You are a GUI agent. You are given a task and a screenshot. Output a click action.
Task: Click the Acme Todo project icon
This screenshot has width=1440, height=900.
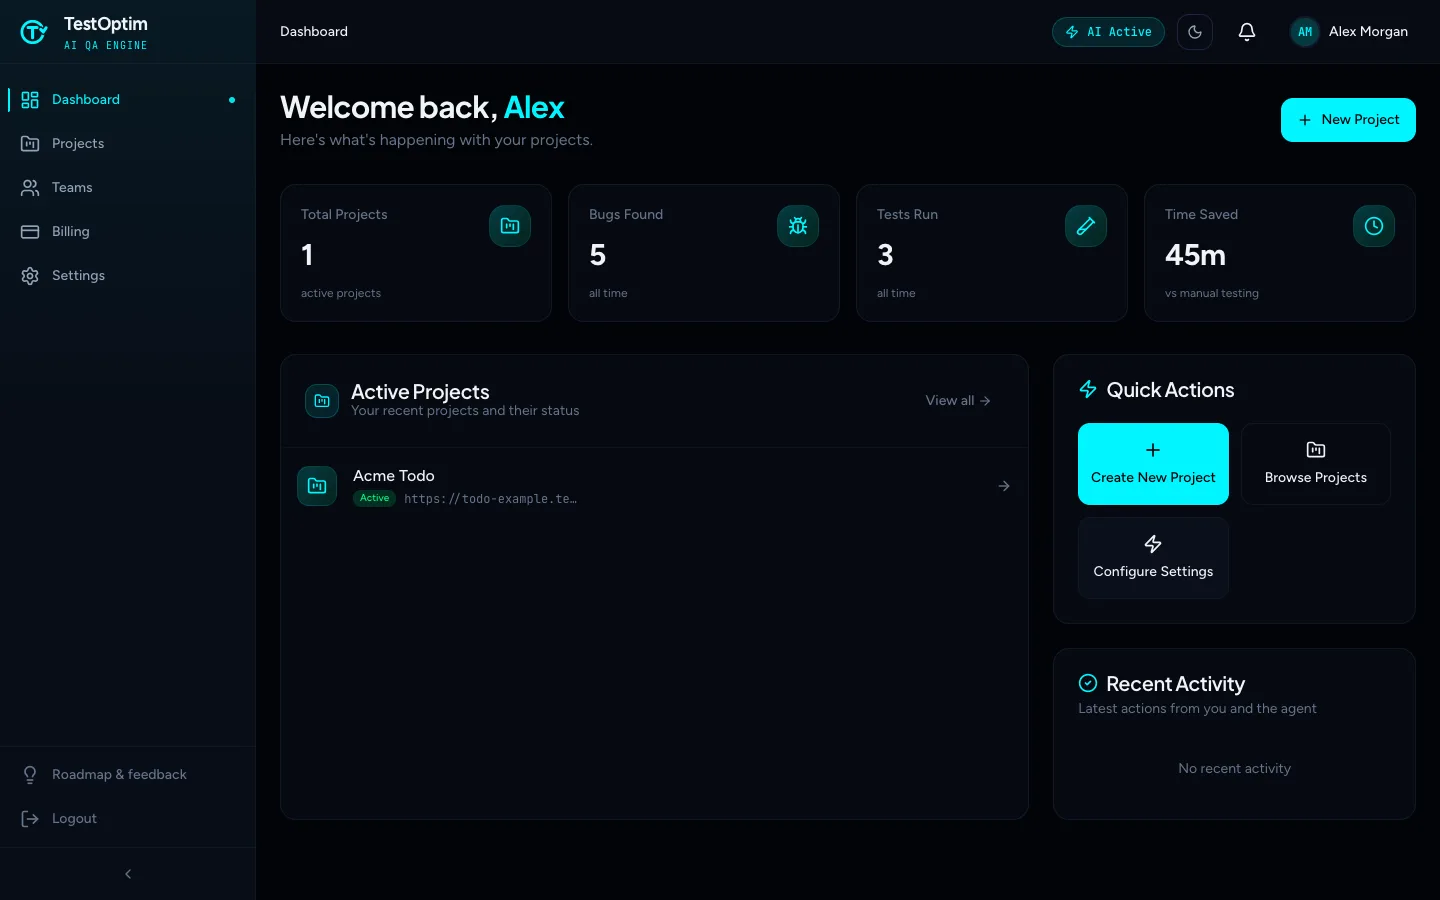(317, 486)
